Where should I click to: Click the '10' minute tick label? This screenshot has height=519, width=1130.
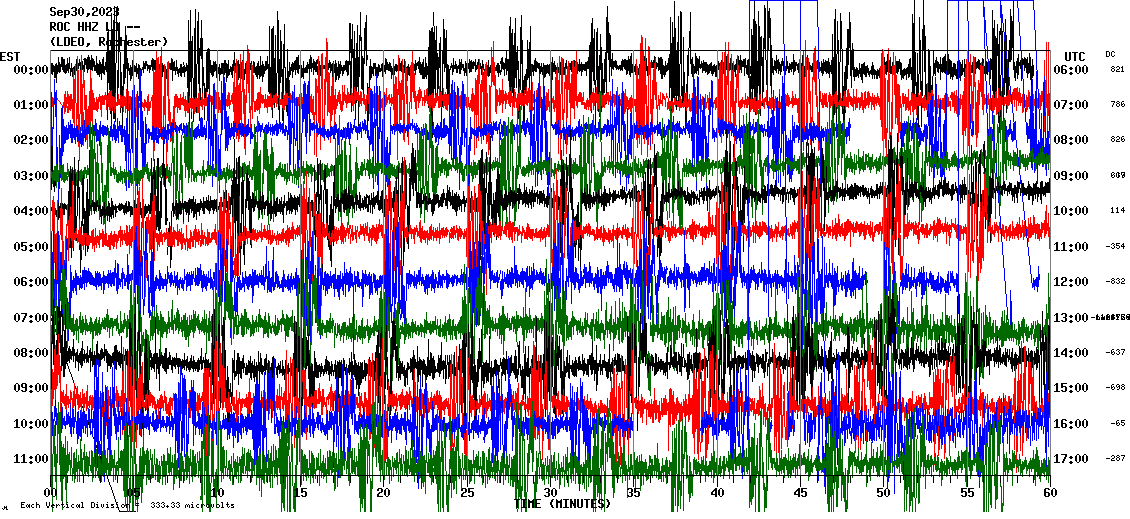point(217,493)
